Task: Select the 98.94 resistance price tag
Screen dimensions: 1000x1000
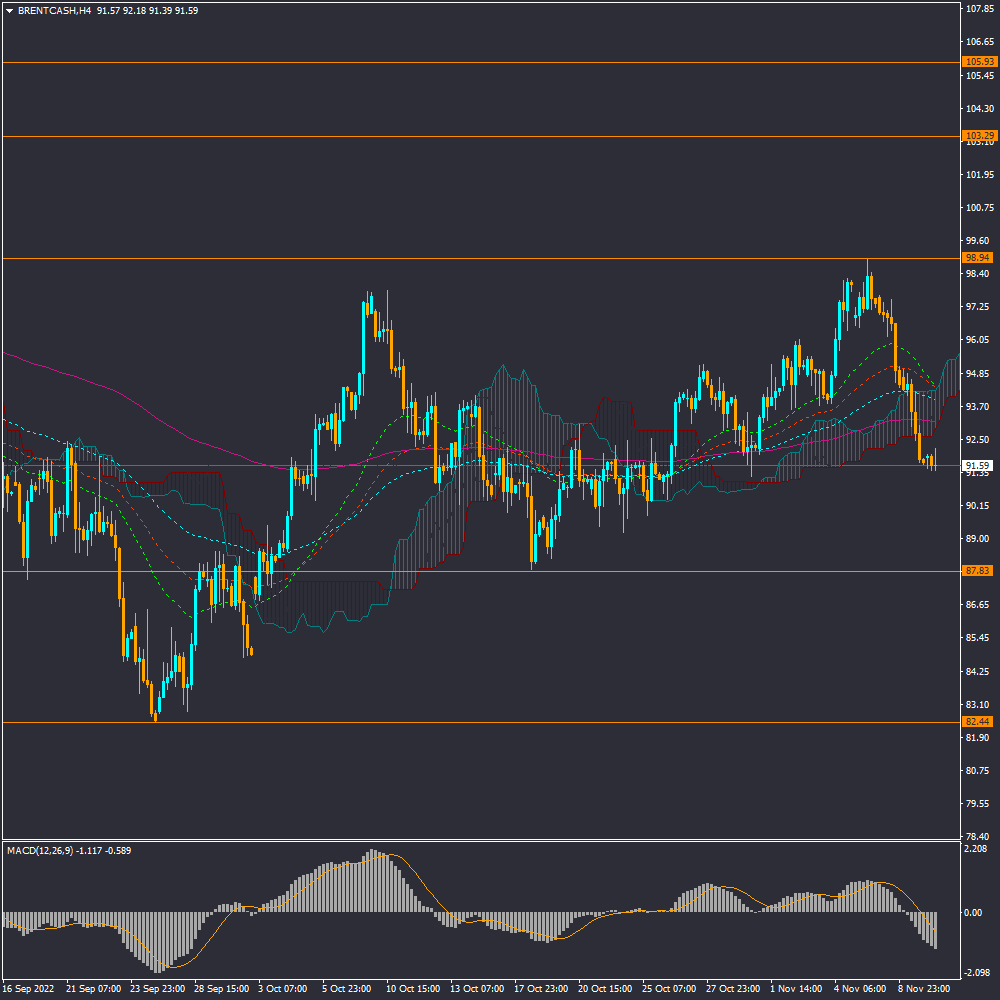Action: coord(977,258)
